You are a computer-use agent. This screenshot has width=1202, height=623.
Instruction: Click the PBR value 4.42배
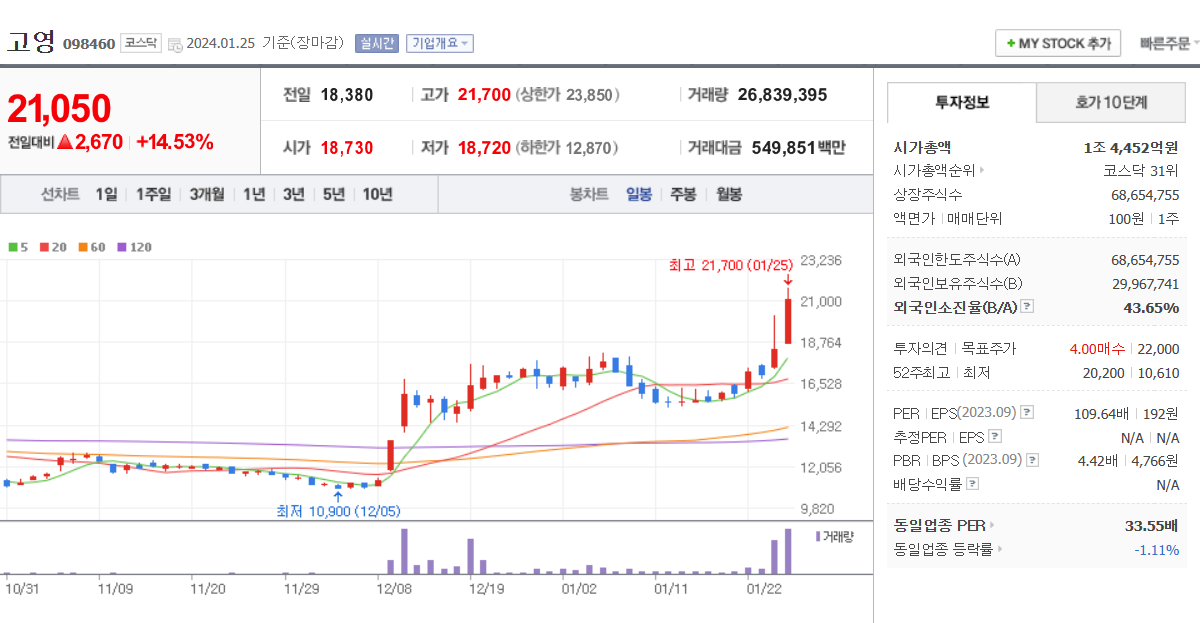pos(1099,461)
